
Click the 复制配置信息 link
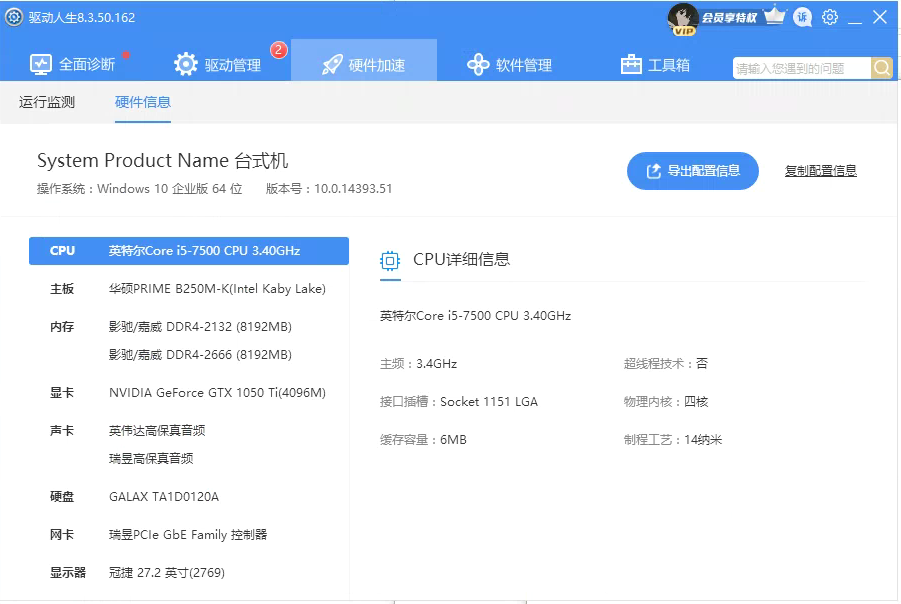tap(821, 171)
